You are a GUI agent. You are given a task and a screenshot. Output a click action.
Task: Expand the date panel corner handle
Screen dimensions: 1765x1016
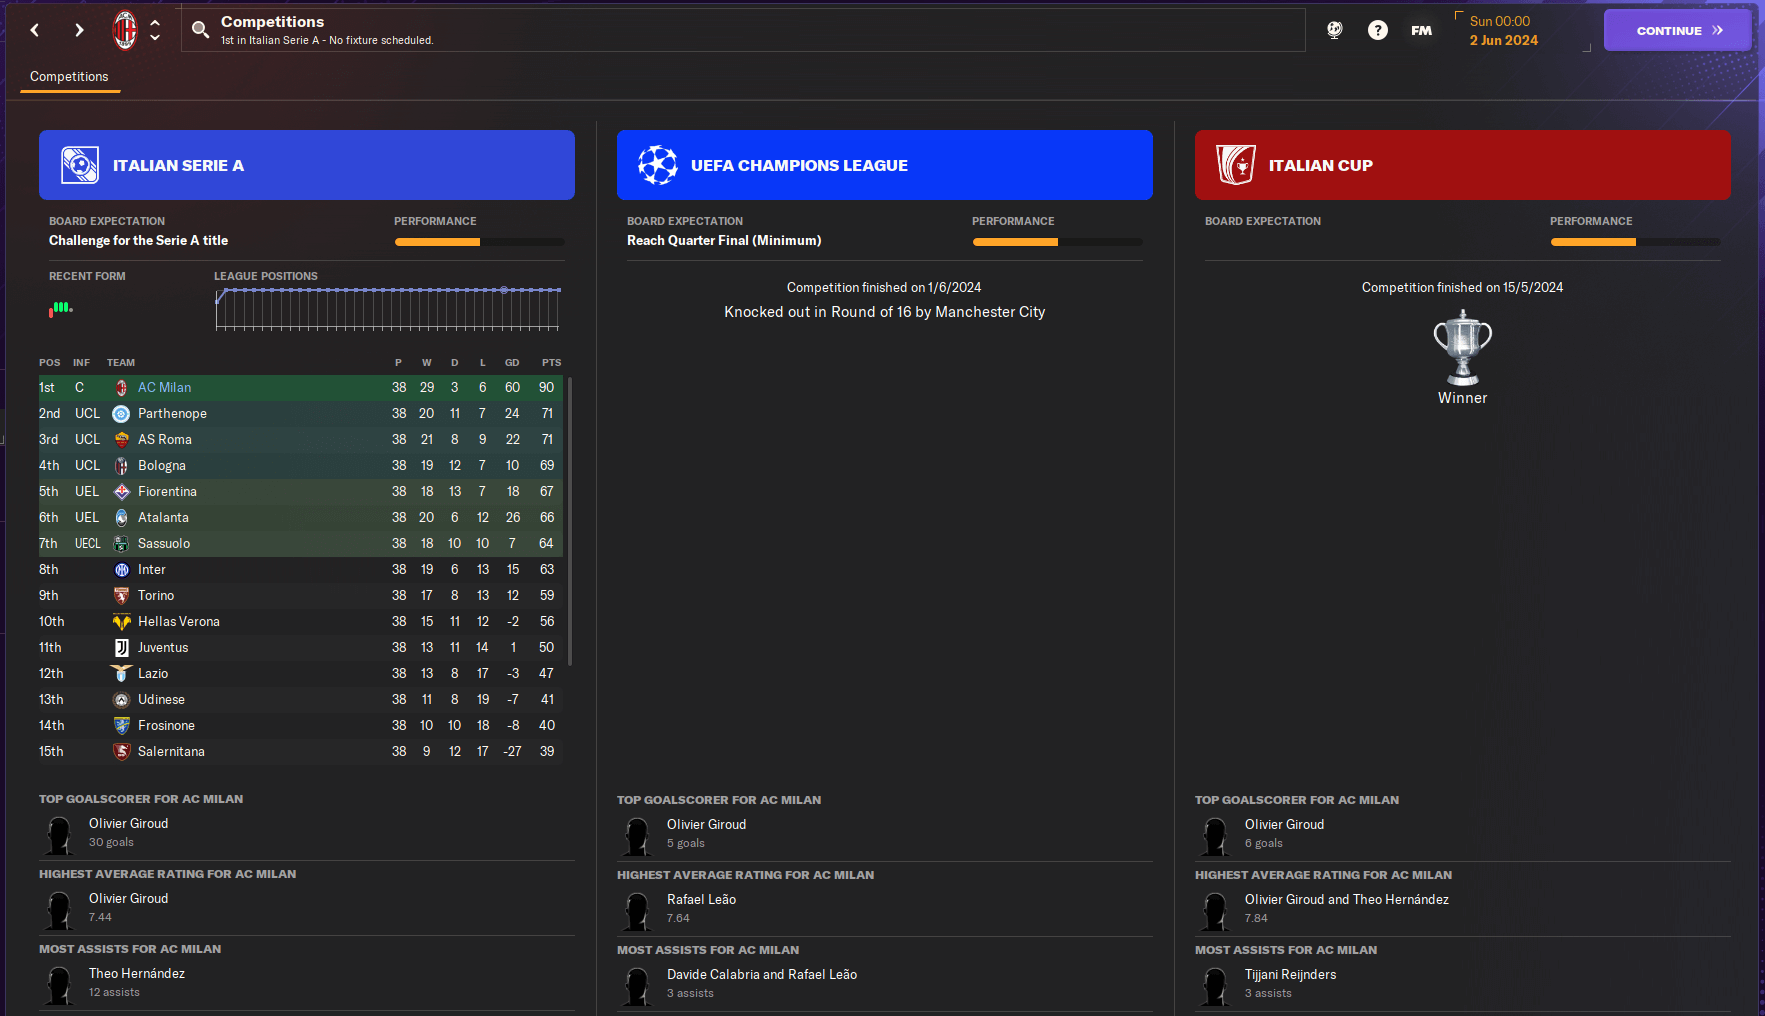point(1586,47)
